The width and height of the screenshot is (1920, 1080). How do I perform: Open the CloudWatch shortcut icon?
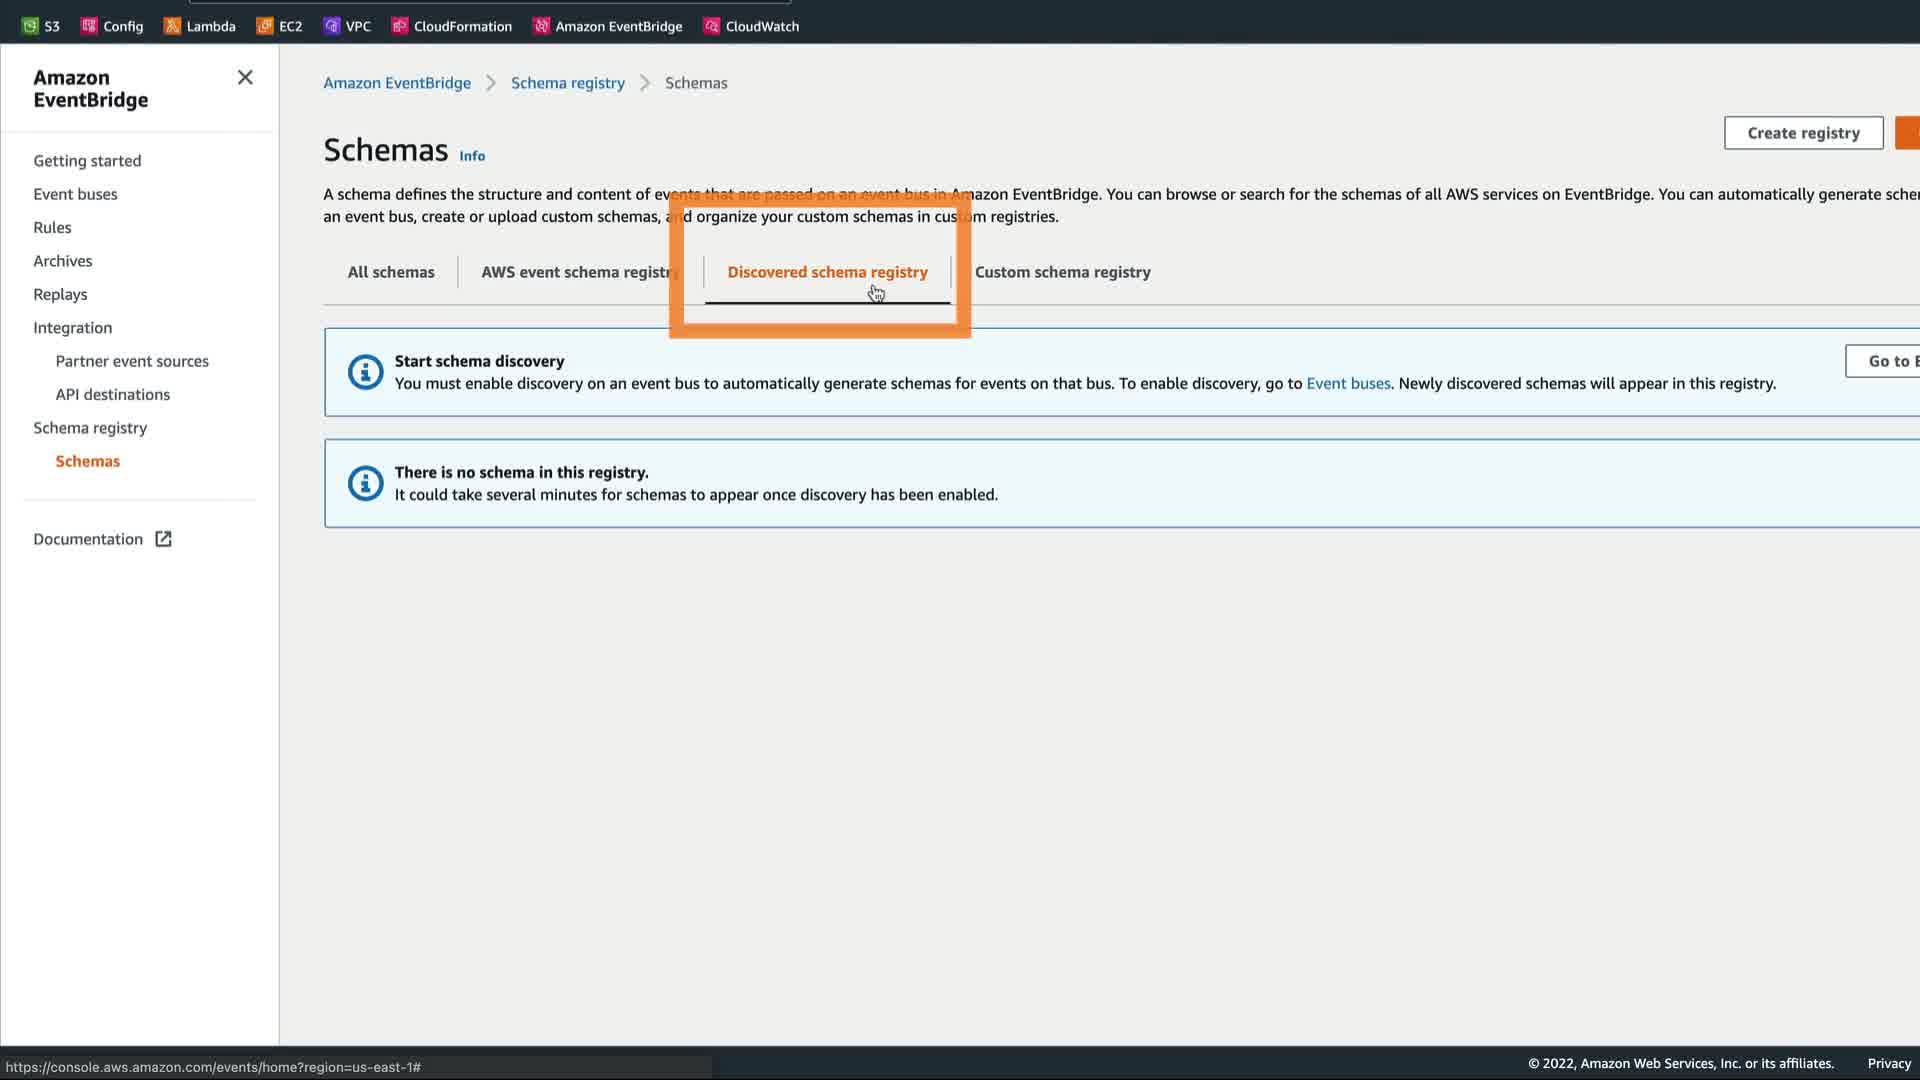click(x=712, y=26)
